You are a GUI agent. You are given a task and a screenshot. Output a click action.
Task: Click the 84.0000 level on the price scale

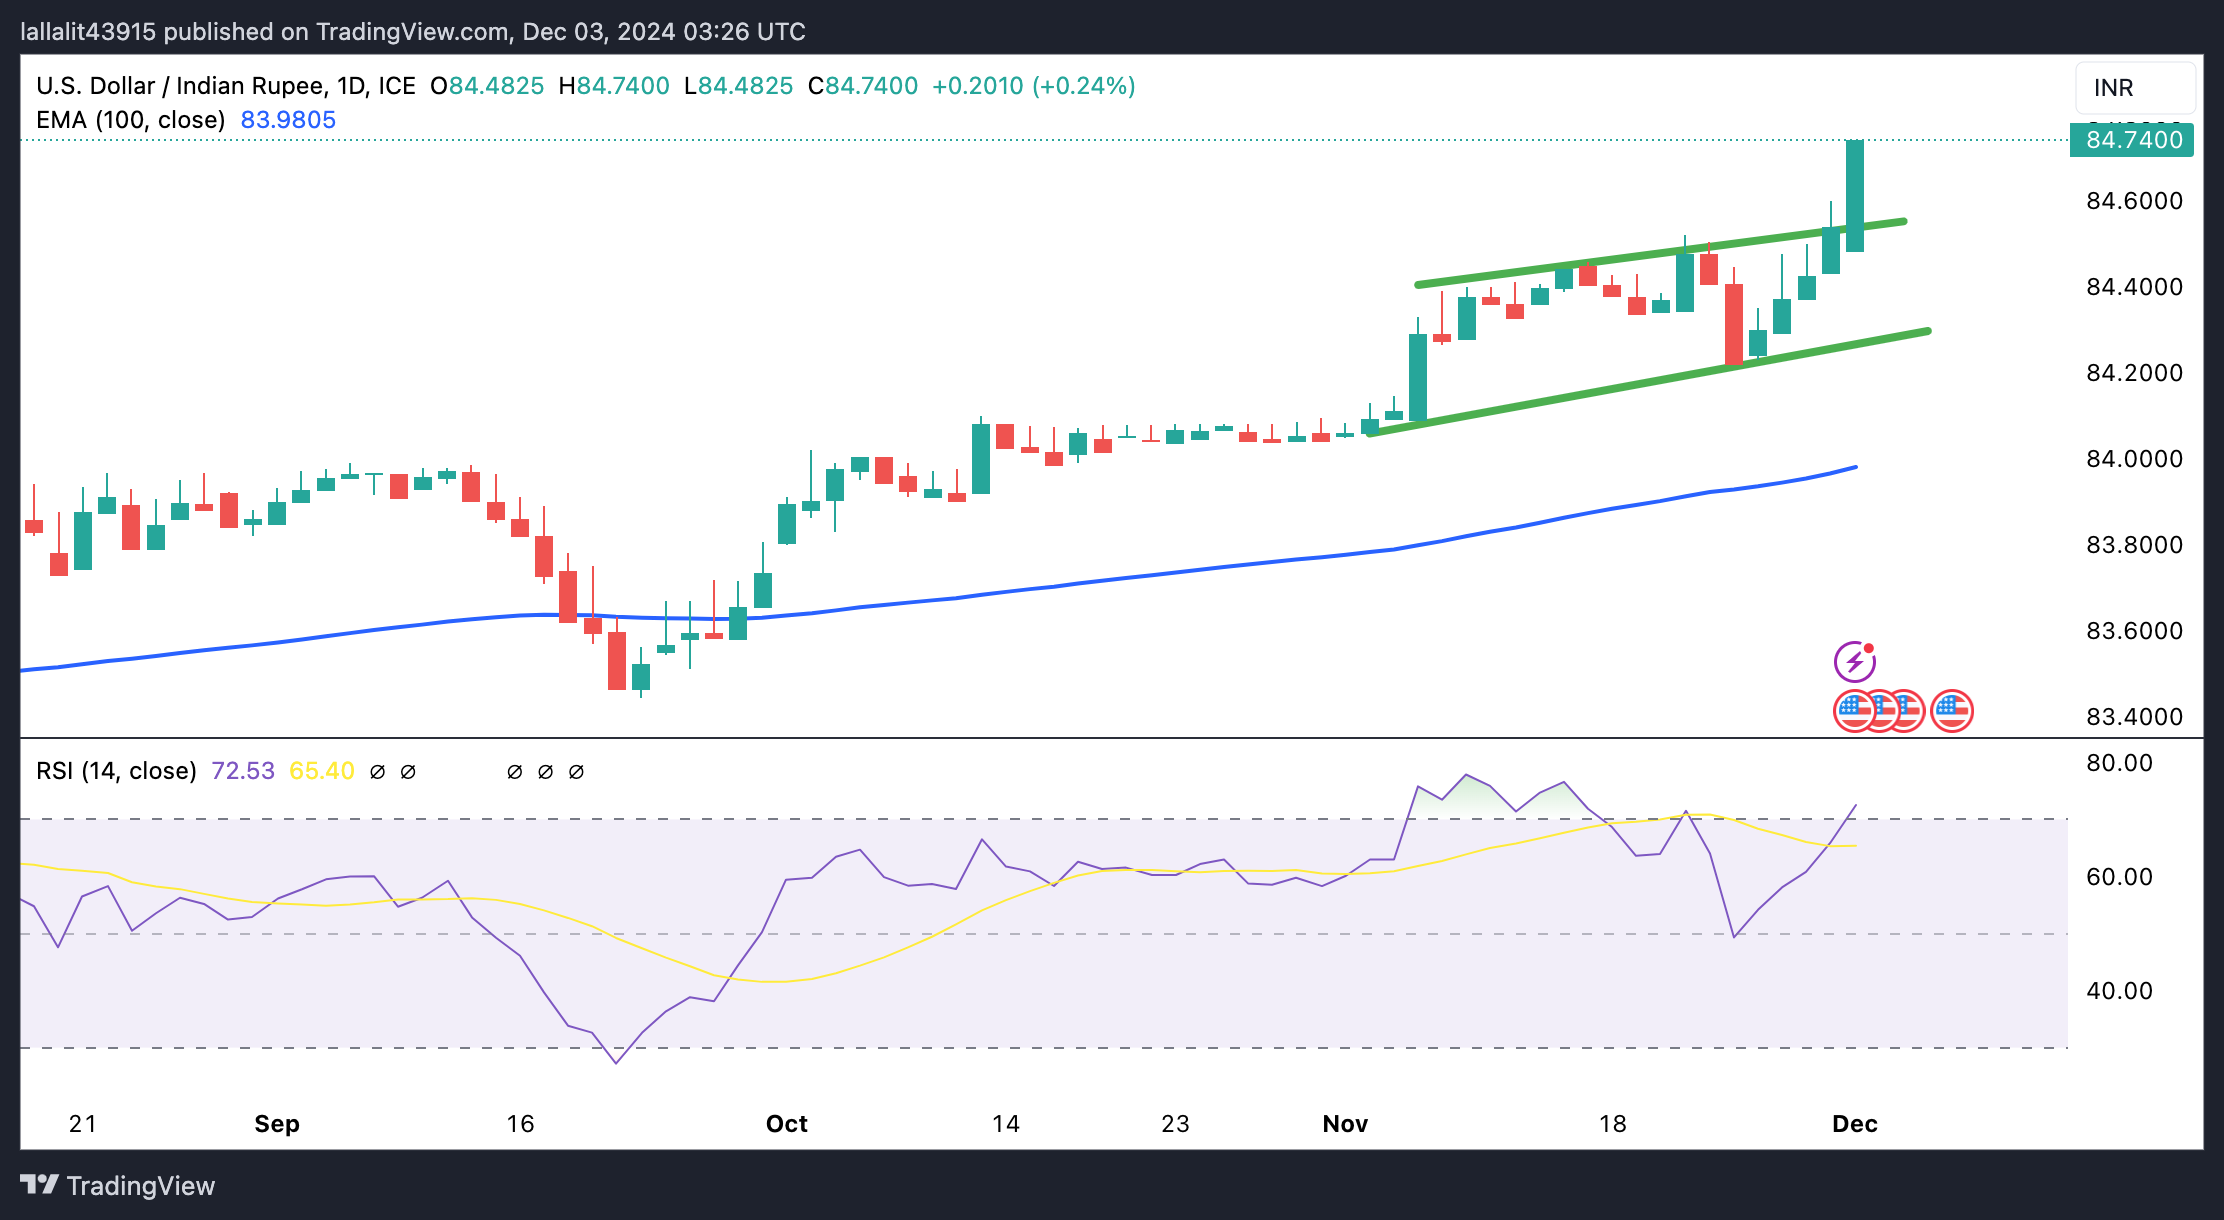click(x=2134, y=459)
